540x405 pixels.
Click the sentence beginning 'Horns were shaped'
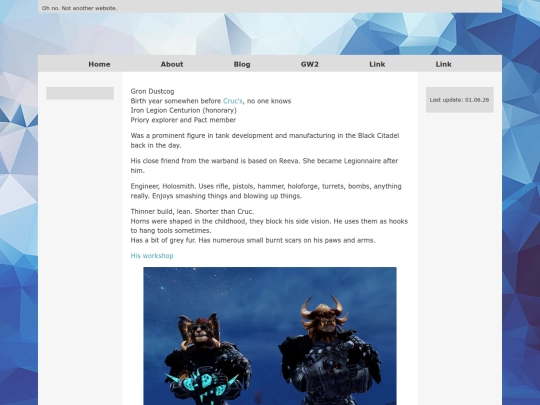tap(269, 226)
